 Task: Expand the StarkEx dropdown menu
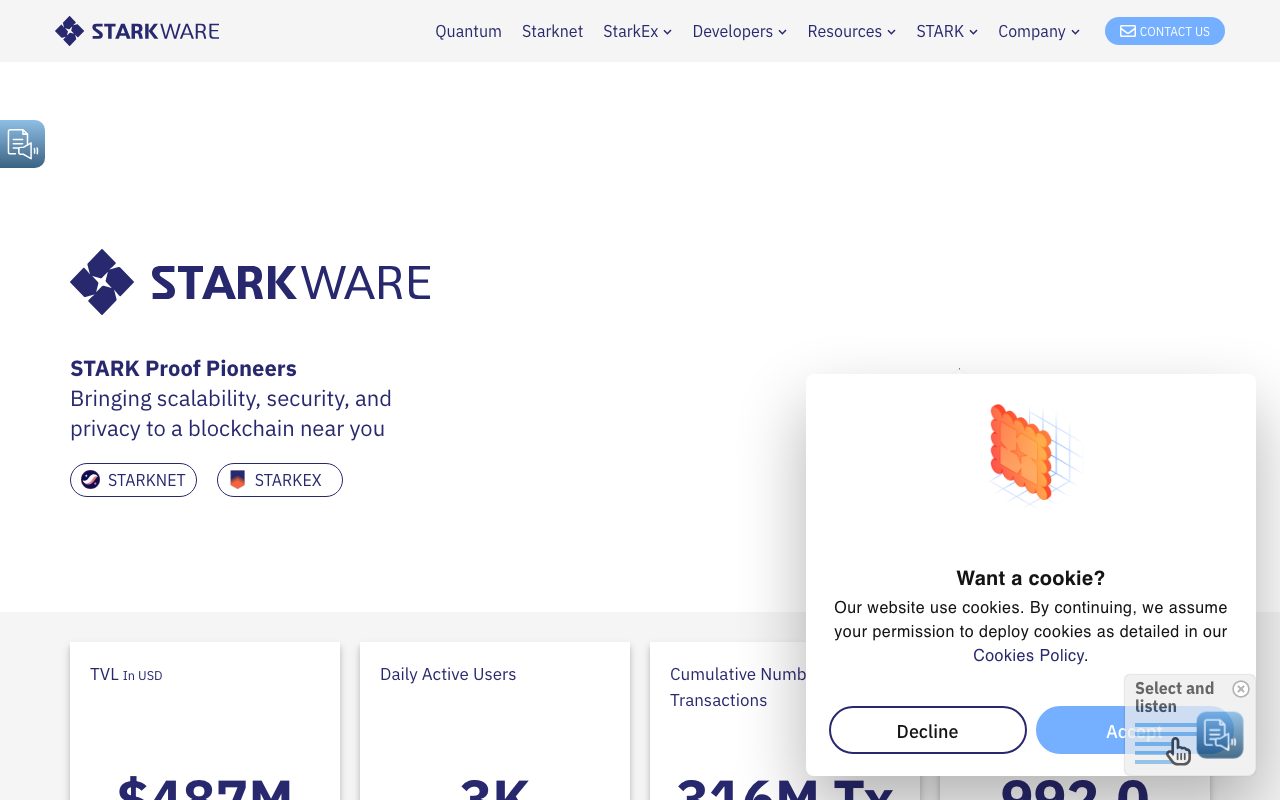[637, 31]
